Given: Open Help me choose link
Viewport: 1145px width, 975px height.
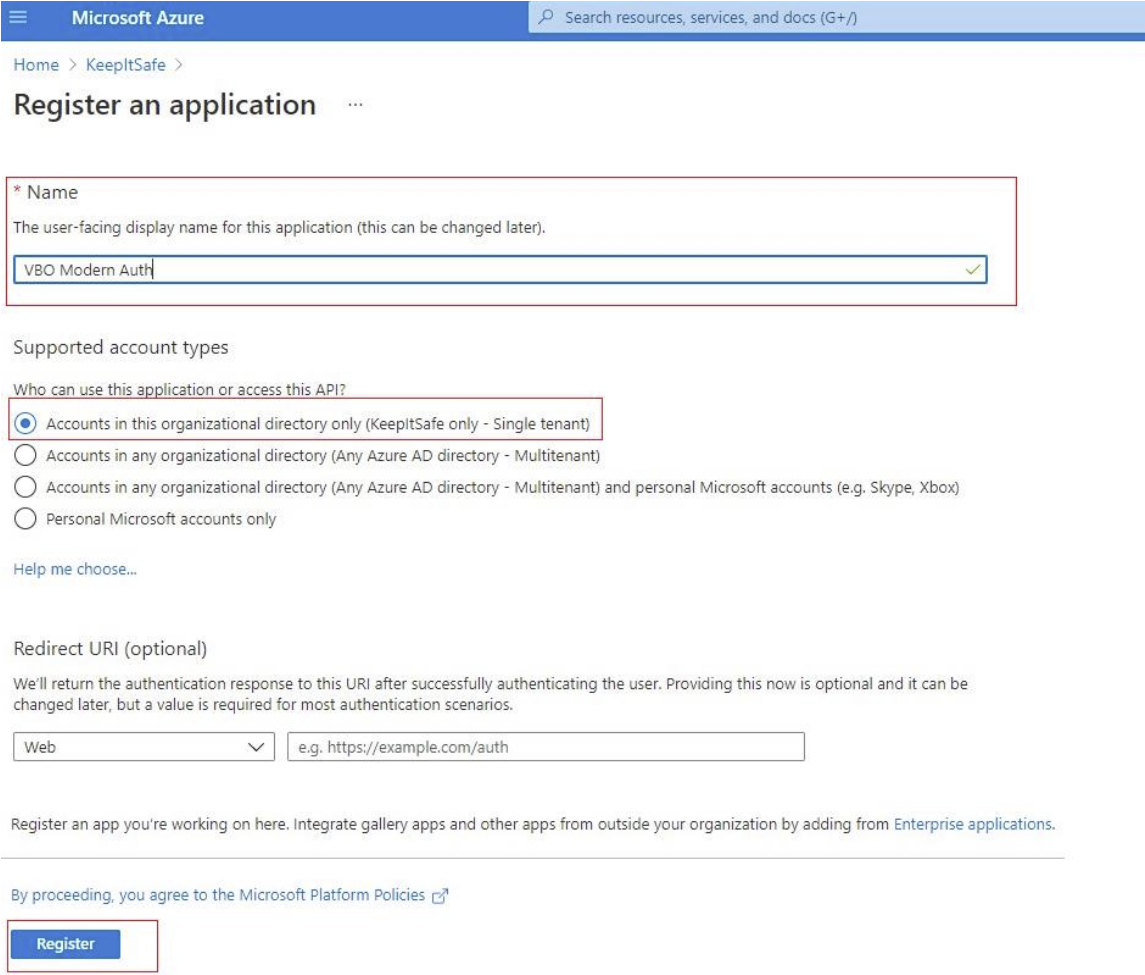Looking at the screenshot, I should [x=75, y=569].
